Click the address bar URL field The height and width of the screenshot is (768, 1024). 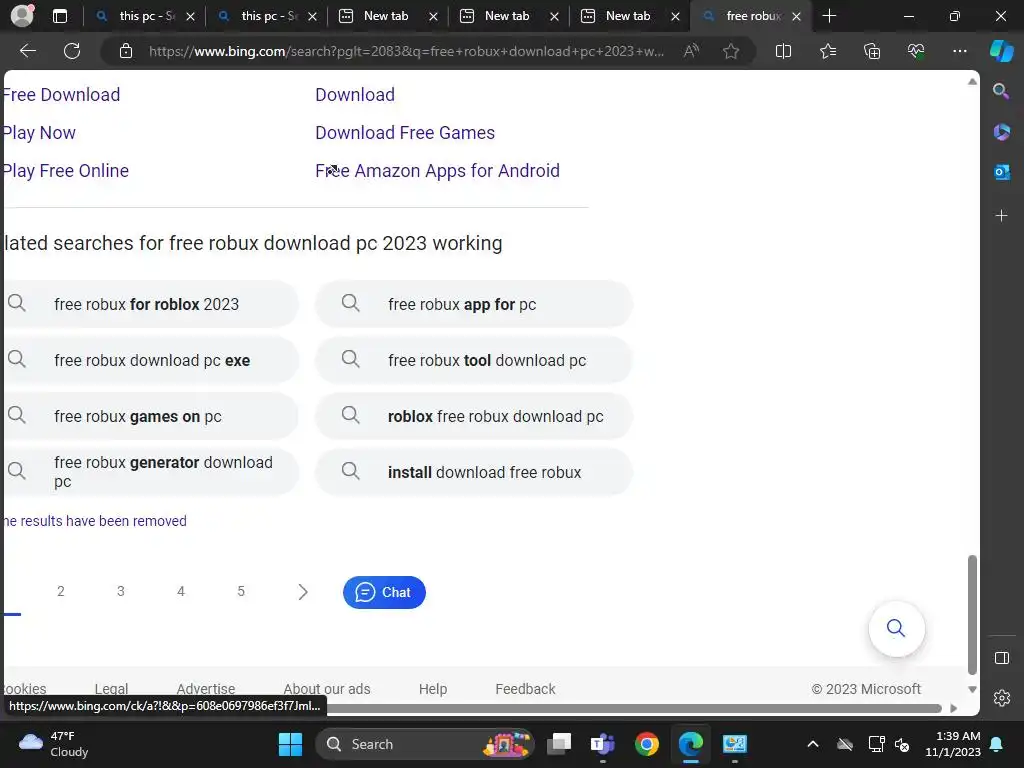[406, 51]
